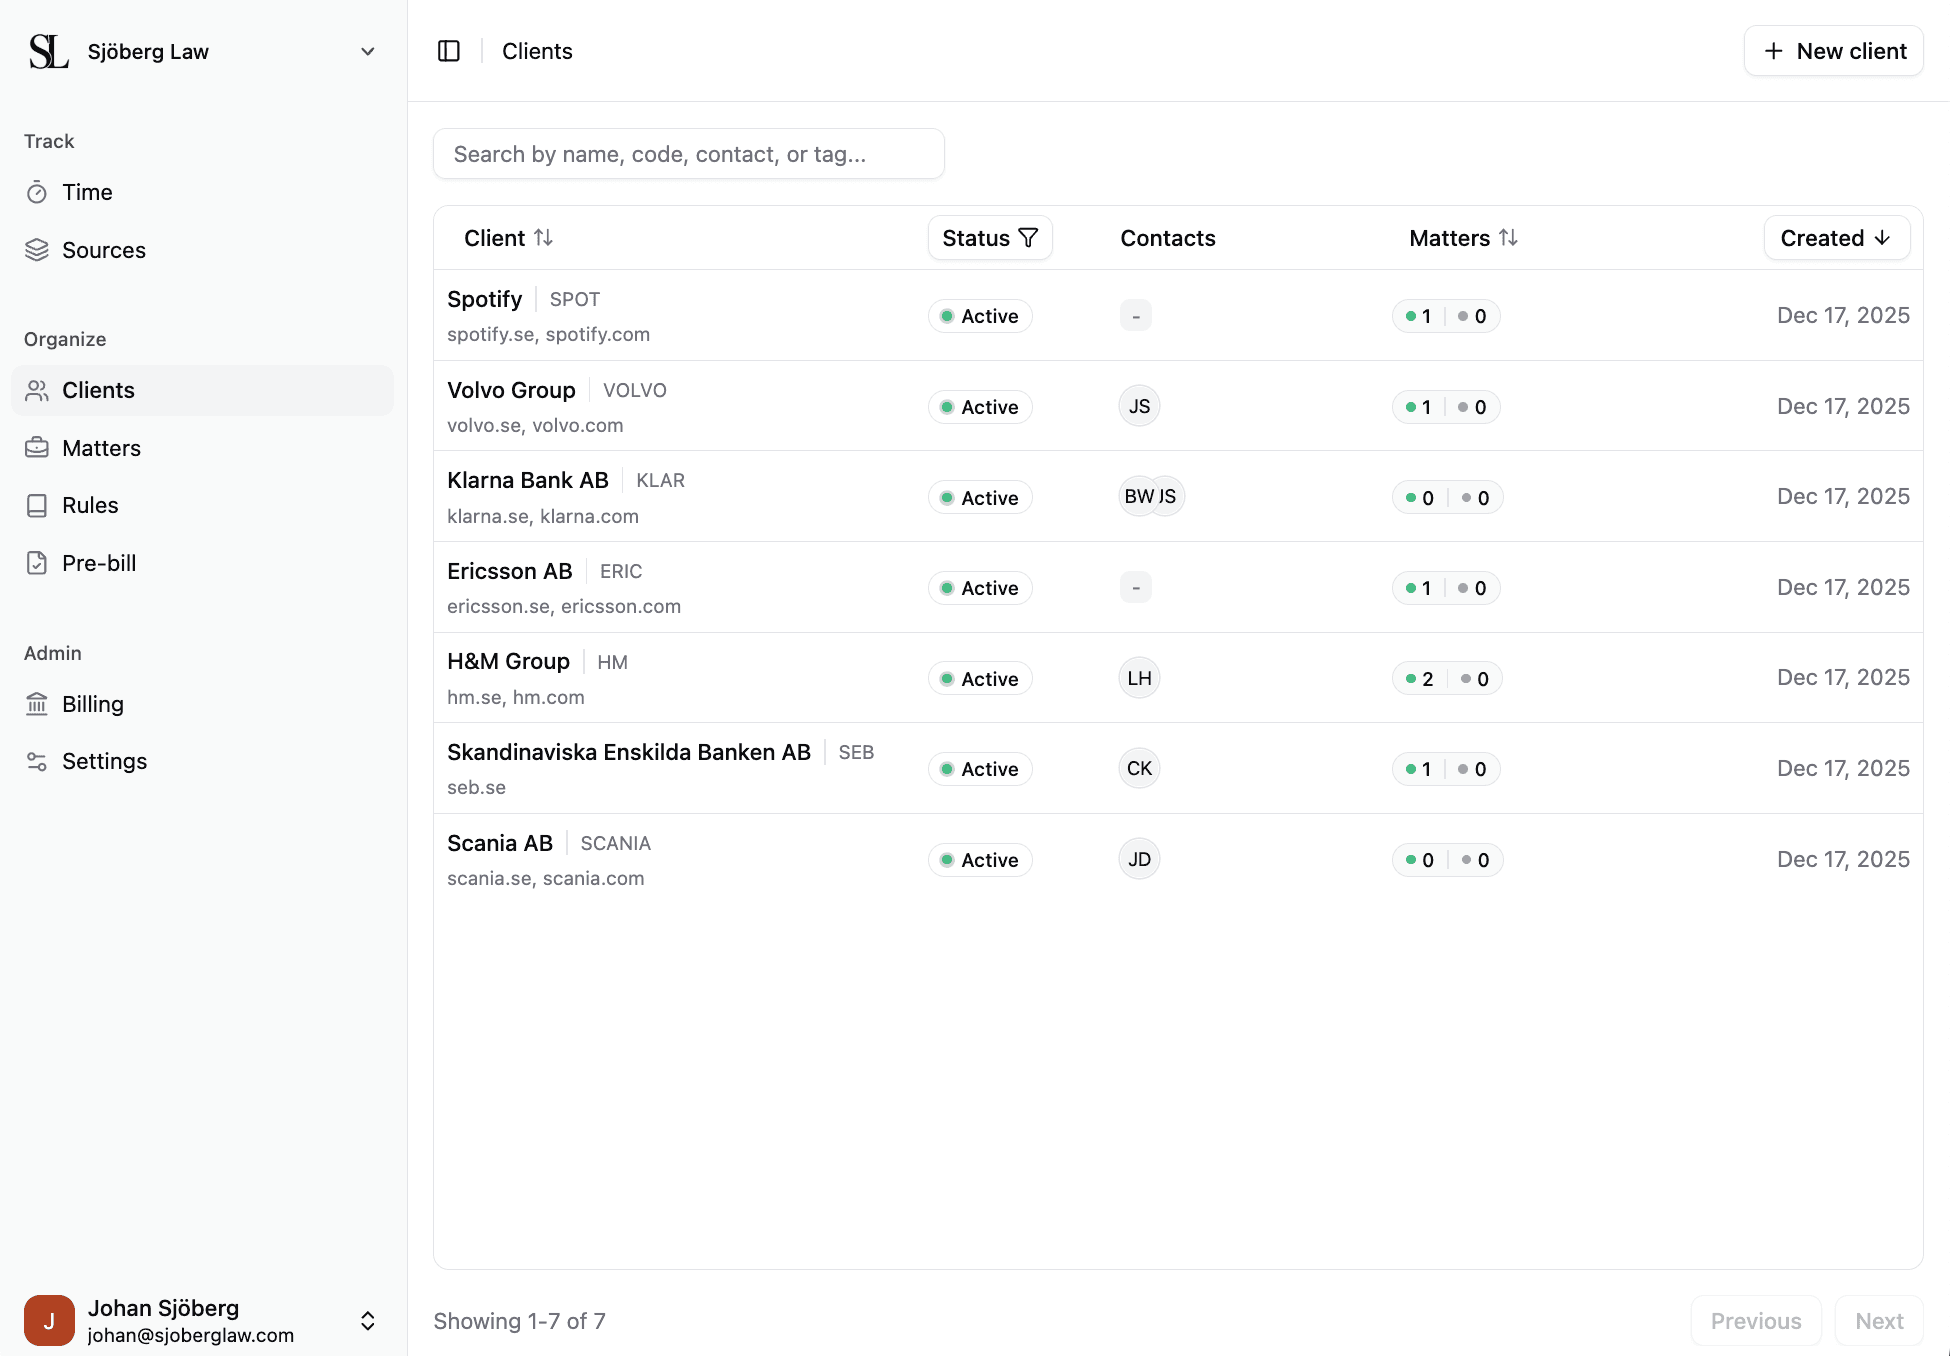Sort by Client column

pyautogui.click(x=508, y=238)
